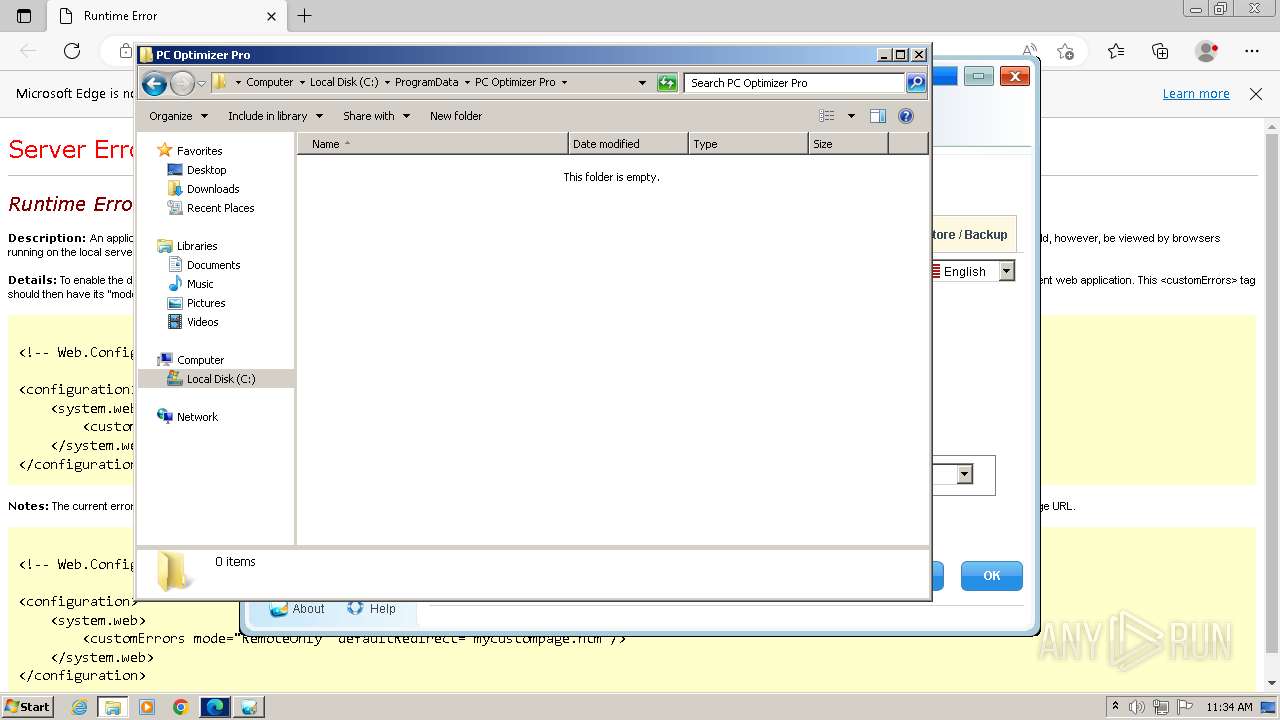The height and width of the screenshot is (720, 1280).
Task: Dismiss the Edge notification bar
Action: coord(1256,94)
